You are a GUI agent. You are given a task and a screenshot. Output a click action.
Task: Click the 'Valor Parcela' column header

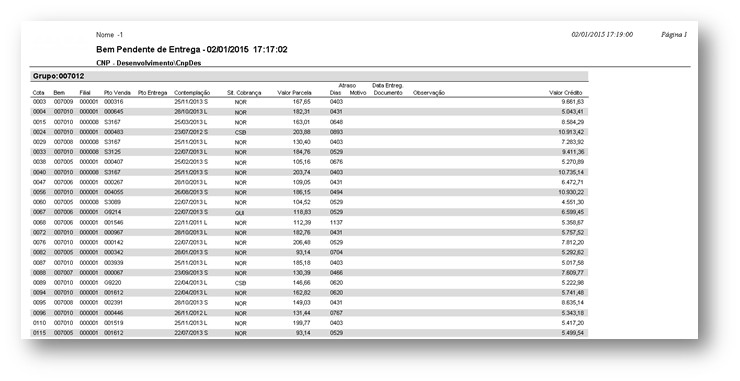(x=294, y=93)
